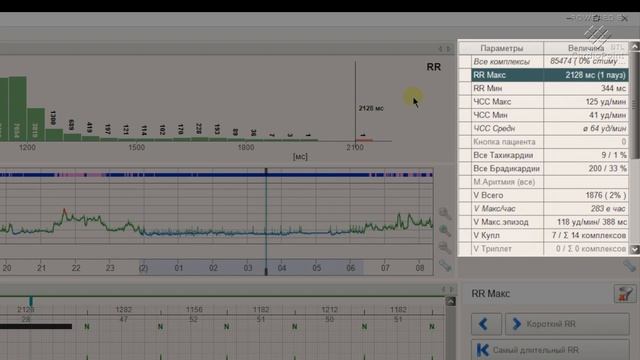The height and width of the screenshot is (360, 640).
Task: Click the teal marker above the 2128 RR interval
Action: click(x=31, y=301)
